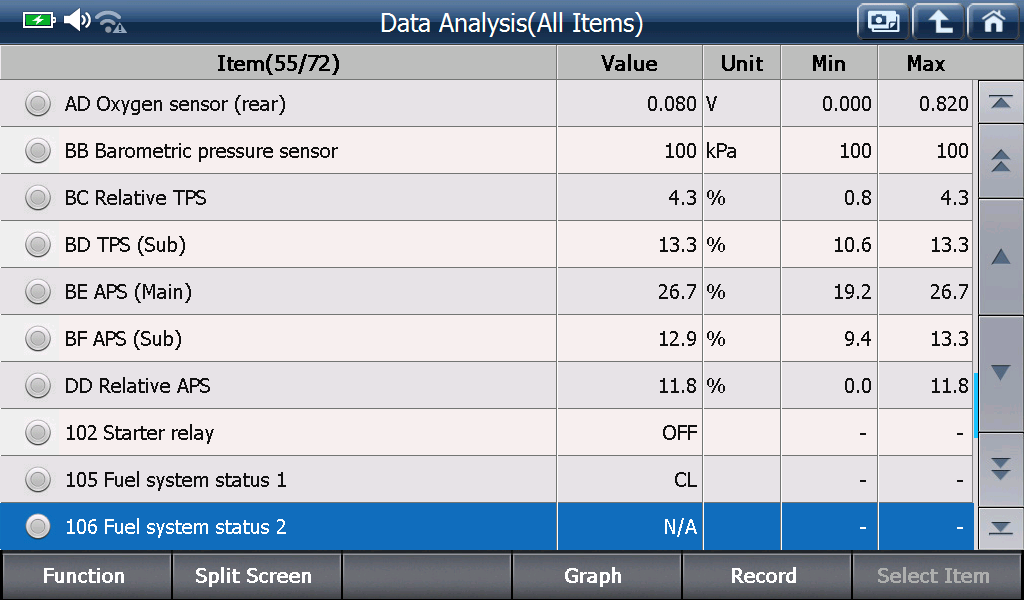This screenshot has height=600, width=1024.
Task: Jump to bottom of list arrow
Action: coord(1000,528)
